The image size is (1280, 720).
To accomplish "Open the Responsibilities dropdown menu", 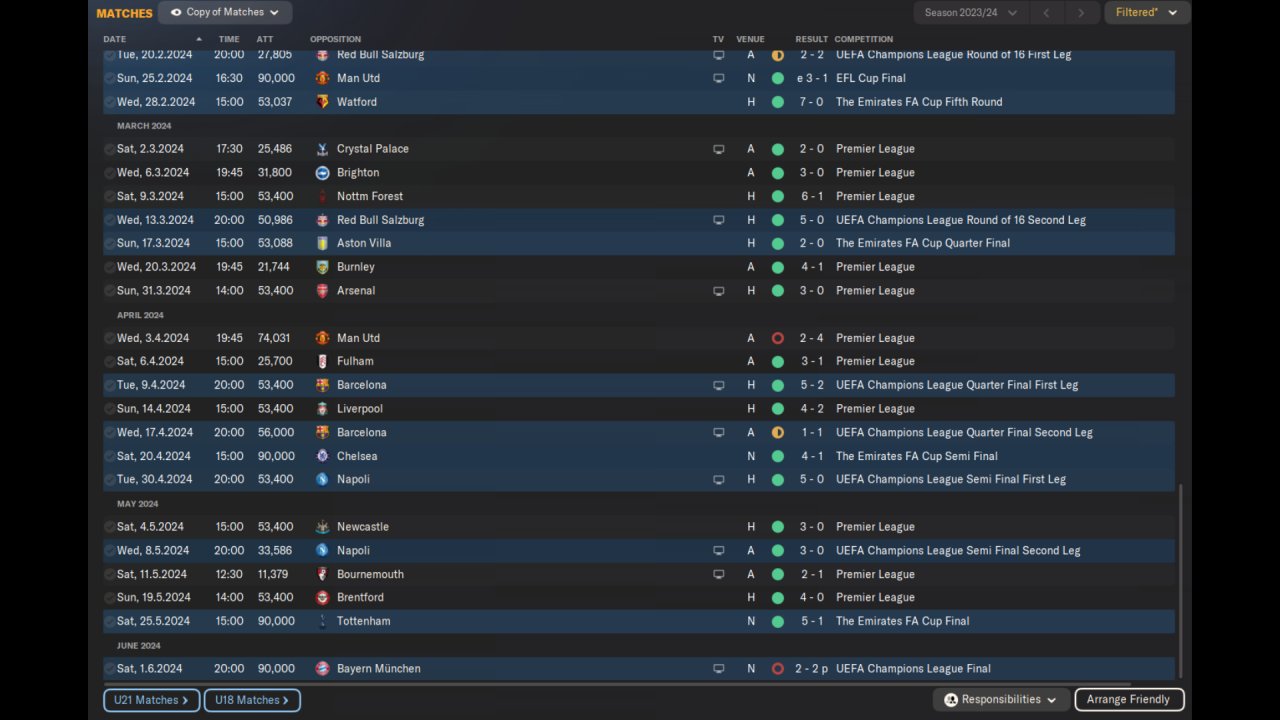I will pos(1000,700).
